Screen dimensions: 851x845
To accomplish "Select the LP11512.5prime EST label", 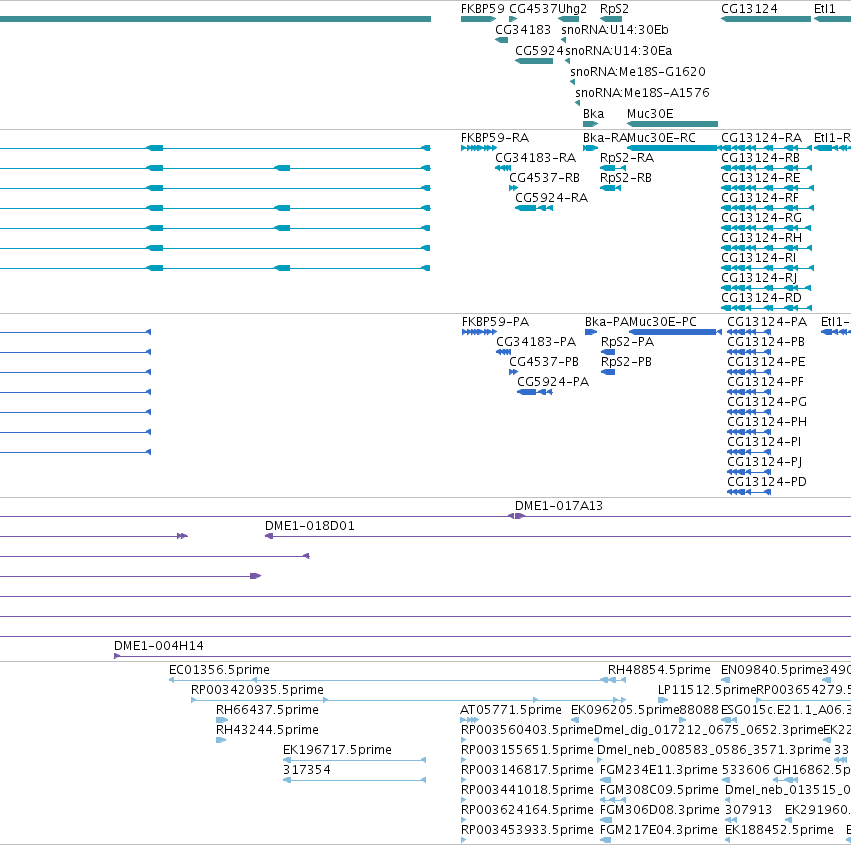I will tap(707, 690).
